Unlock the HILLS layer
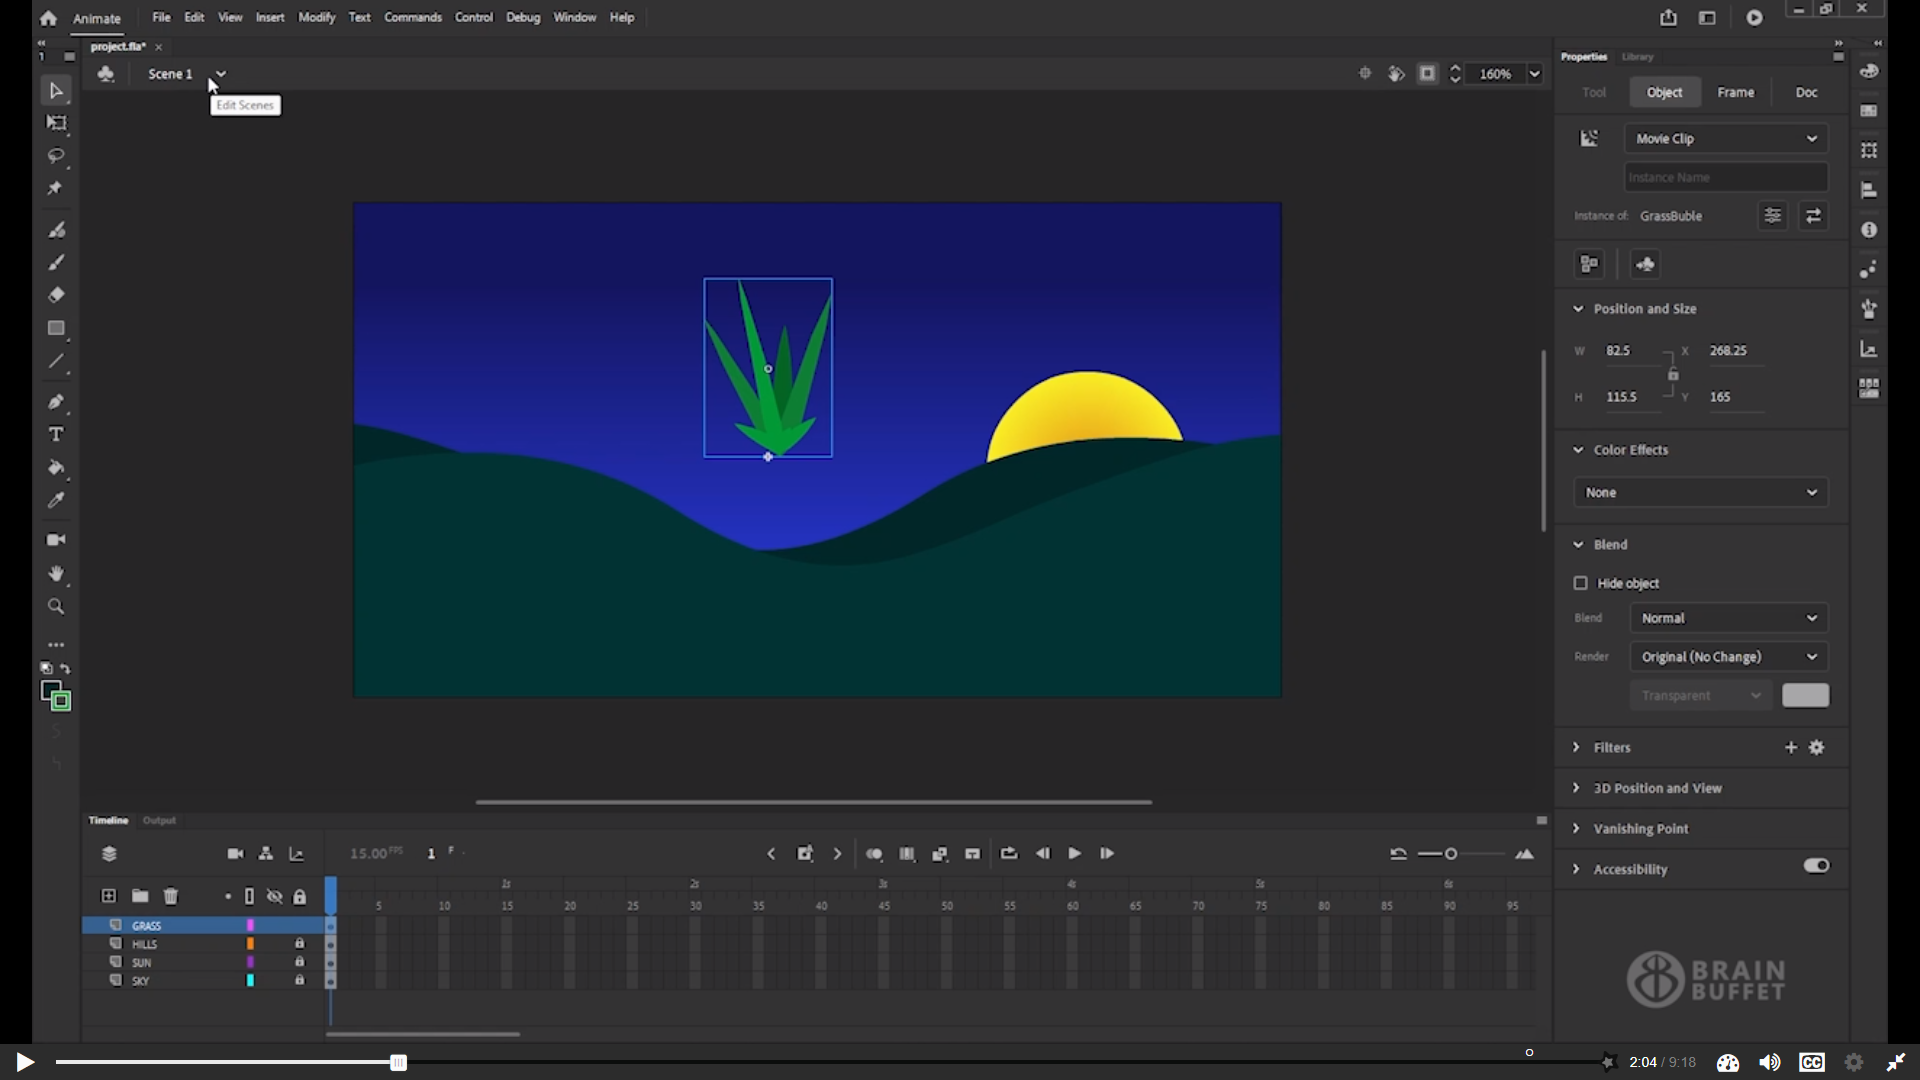The width and height of the screenshot is (1920, 1080). (x=299, y=943)
